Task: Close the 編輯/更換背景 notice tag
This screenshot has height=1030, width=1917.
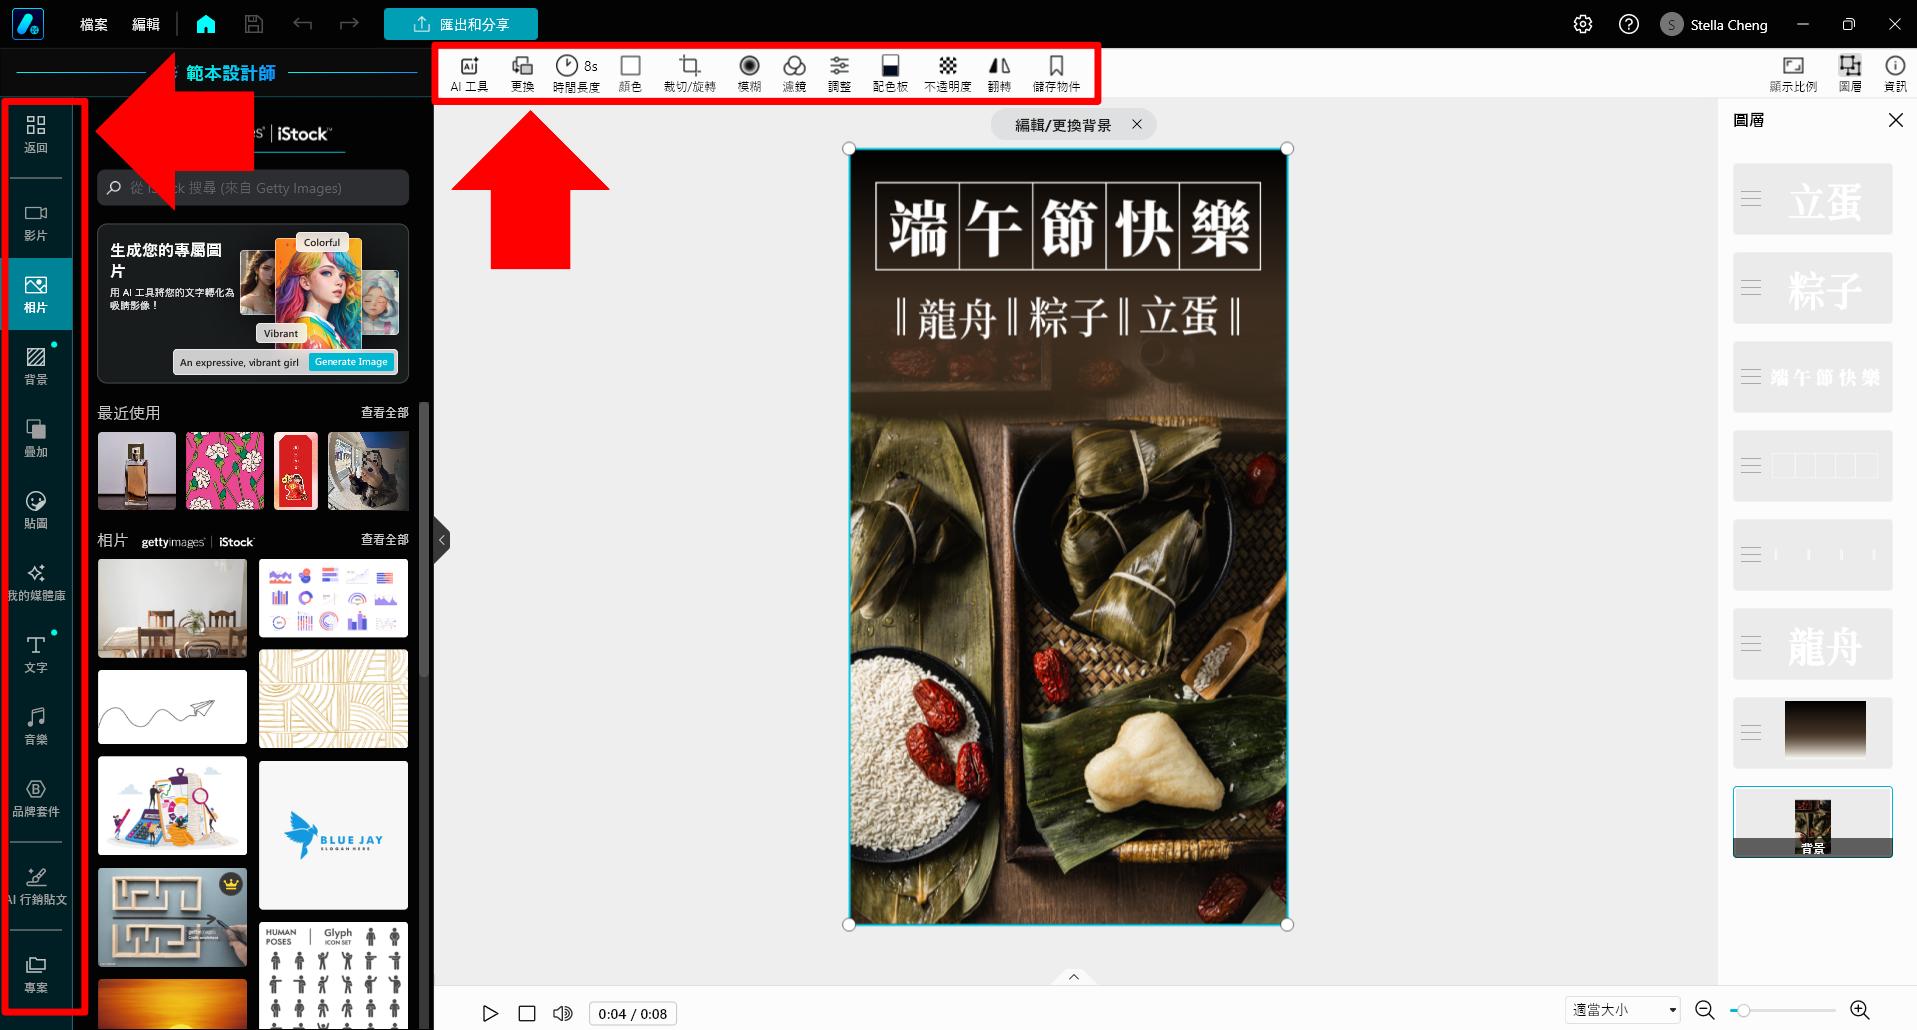Action: point(1137,124)
